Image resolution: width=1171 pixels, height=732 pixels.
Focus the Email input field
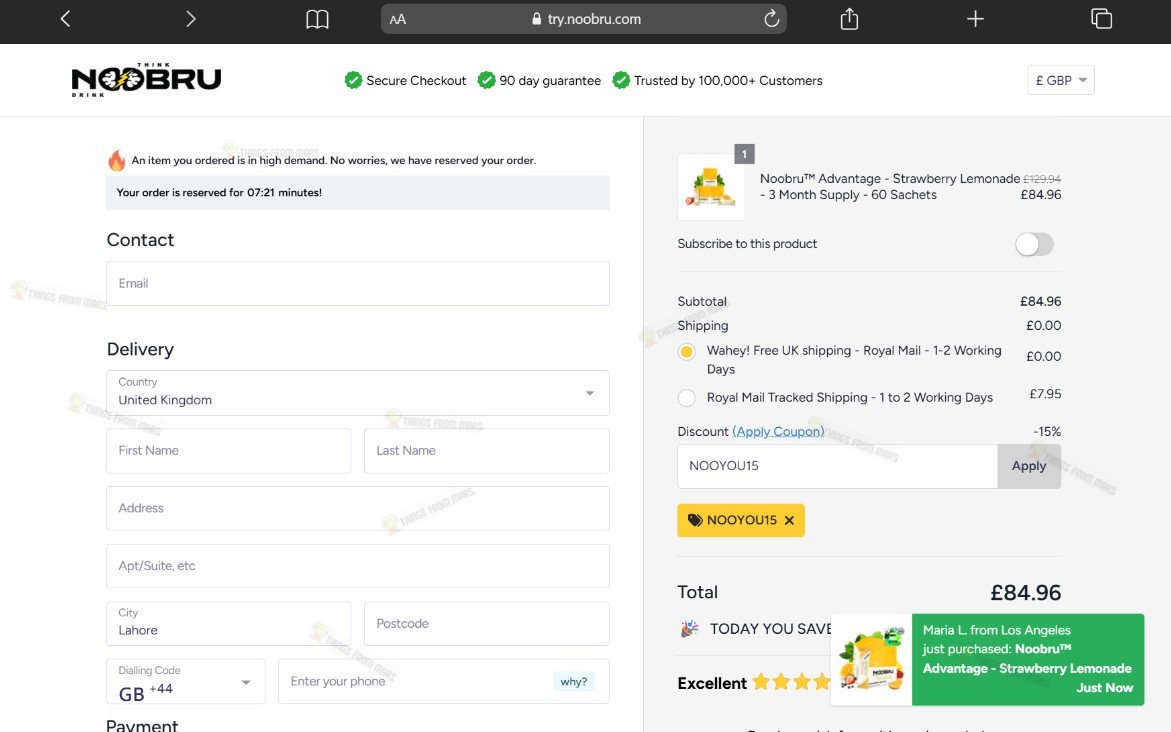(358, 283)
